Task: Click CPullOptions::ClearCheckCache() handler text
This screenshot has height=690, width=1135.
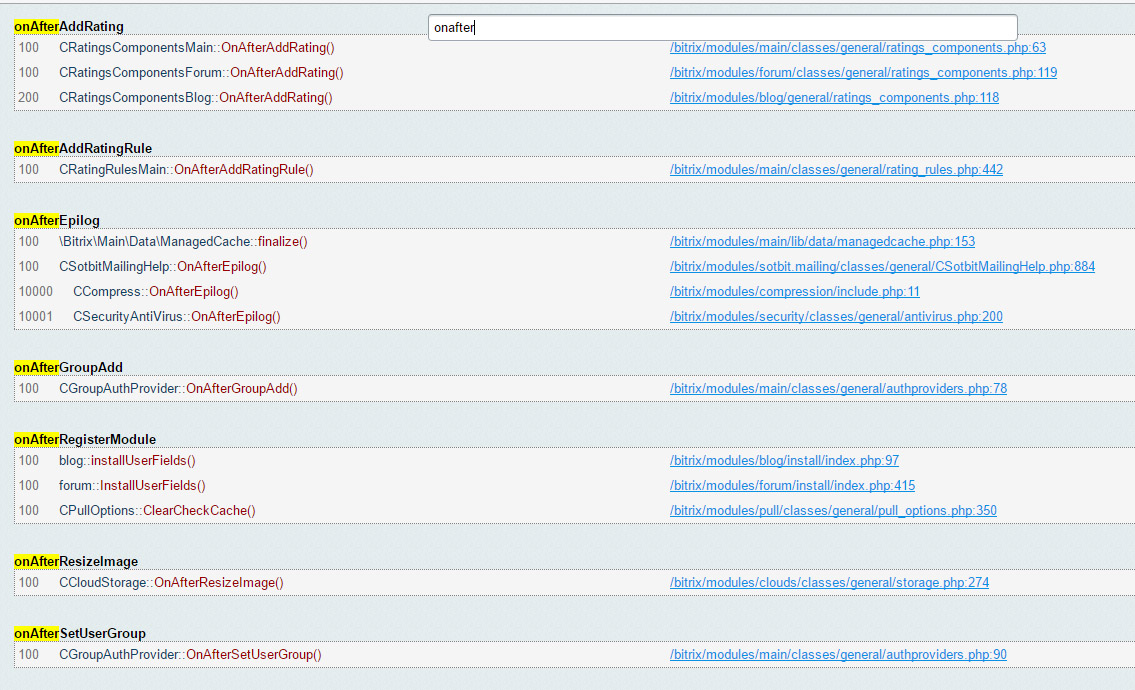Action: point(157,510)
